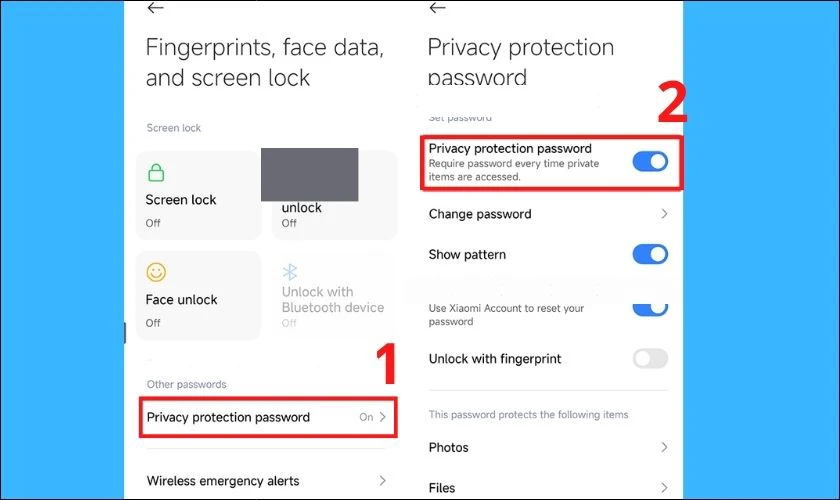Toggle Privacy protection password switch
Image resolution: width=840 pixels, height=500 pixels.
(x=650, y=161)
